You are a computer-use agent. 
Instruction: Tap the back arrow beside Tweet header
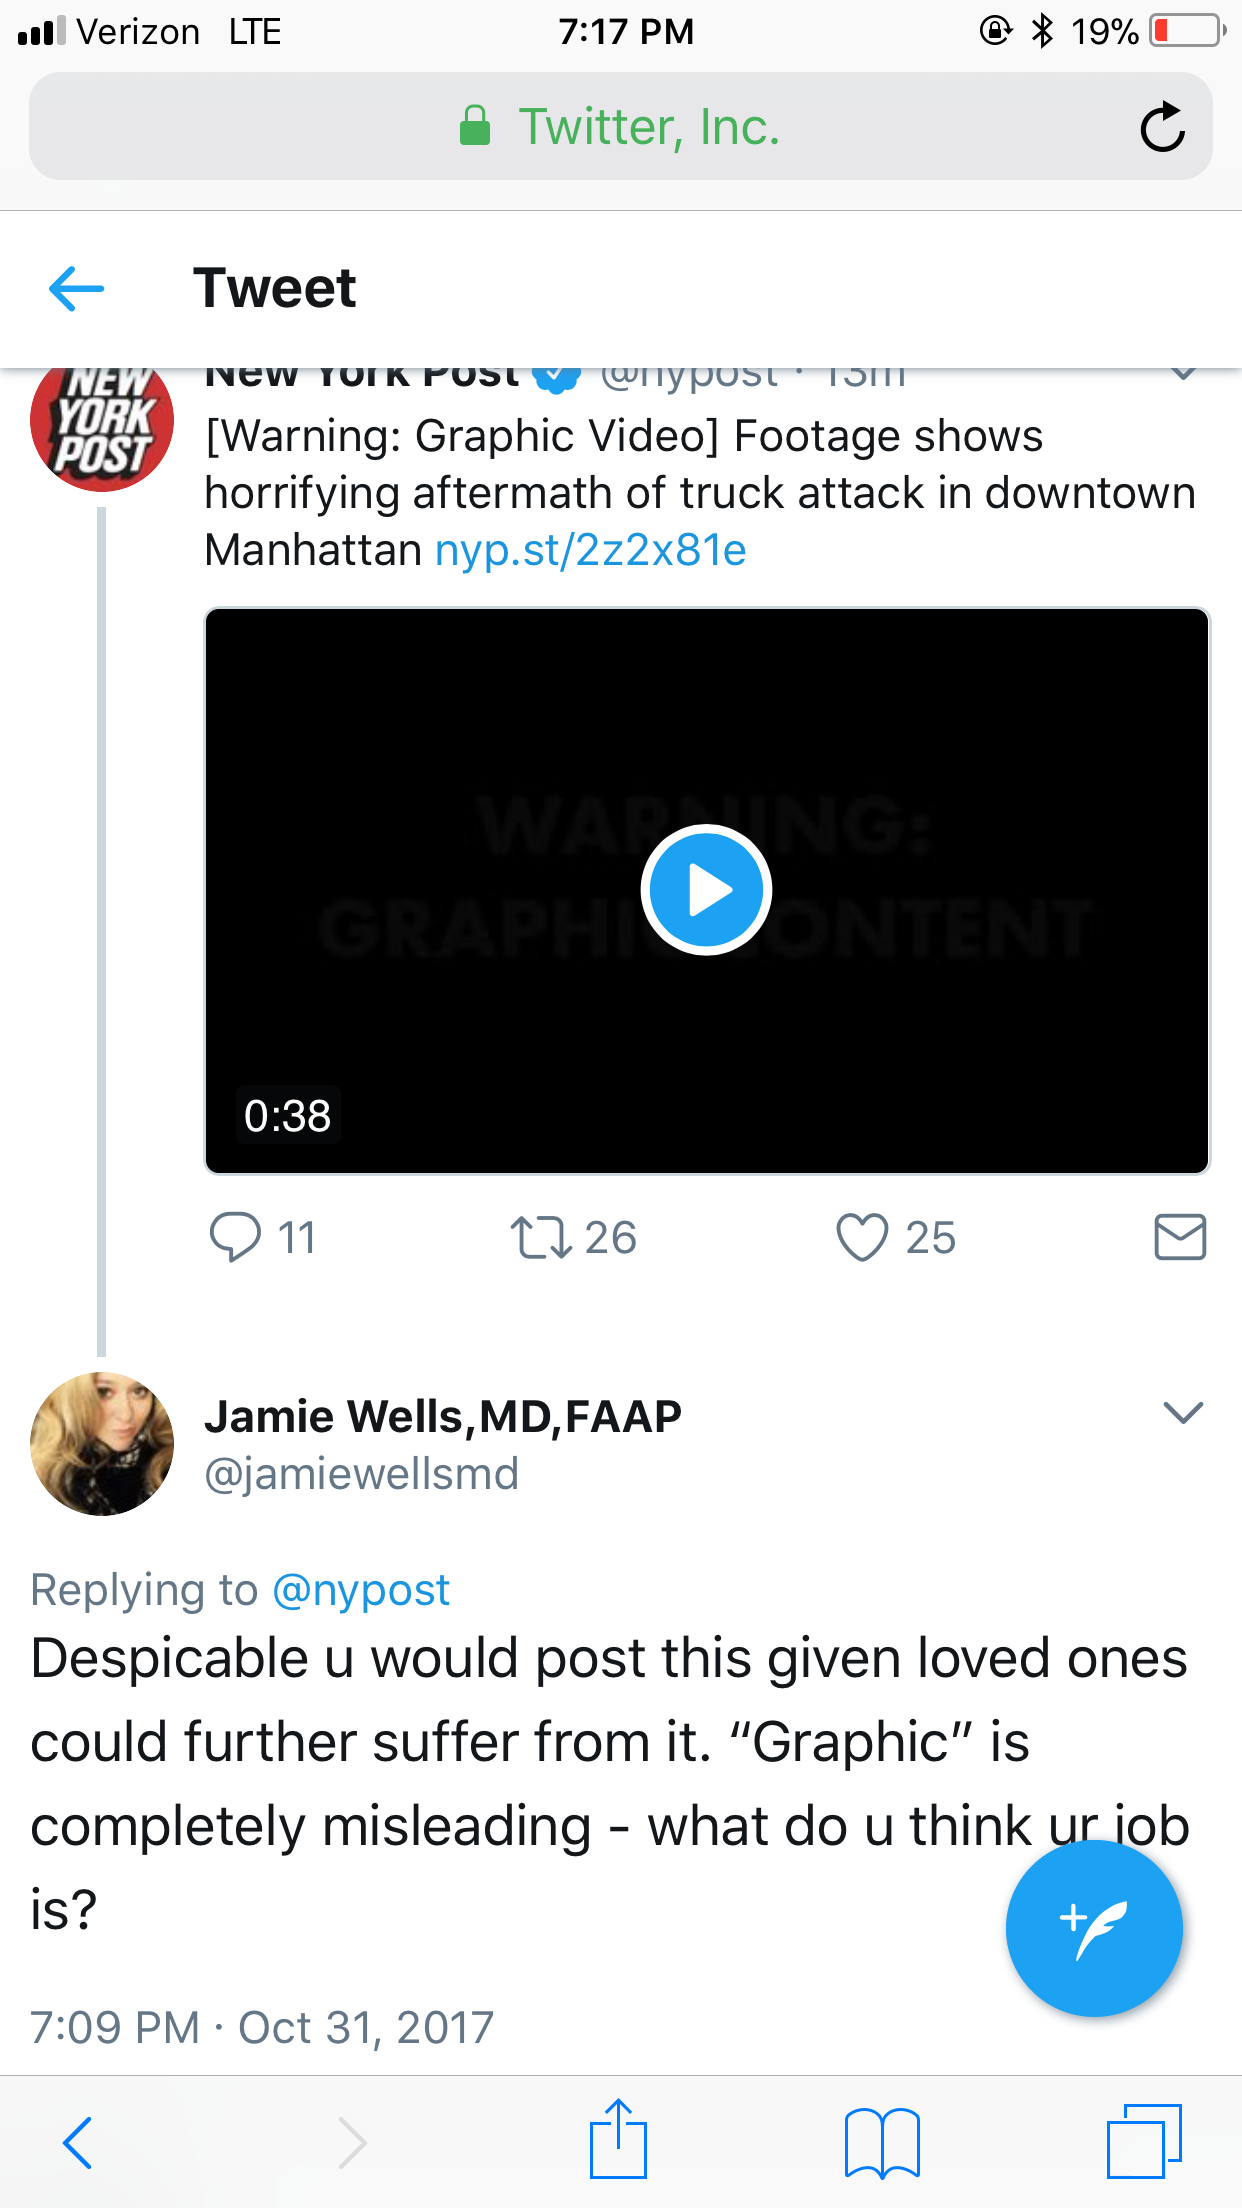[77, 289]
